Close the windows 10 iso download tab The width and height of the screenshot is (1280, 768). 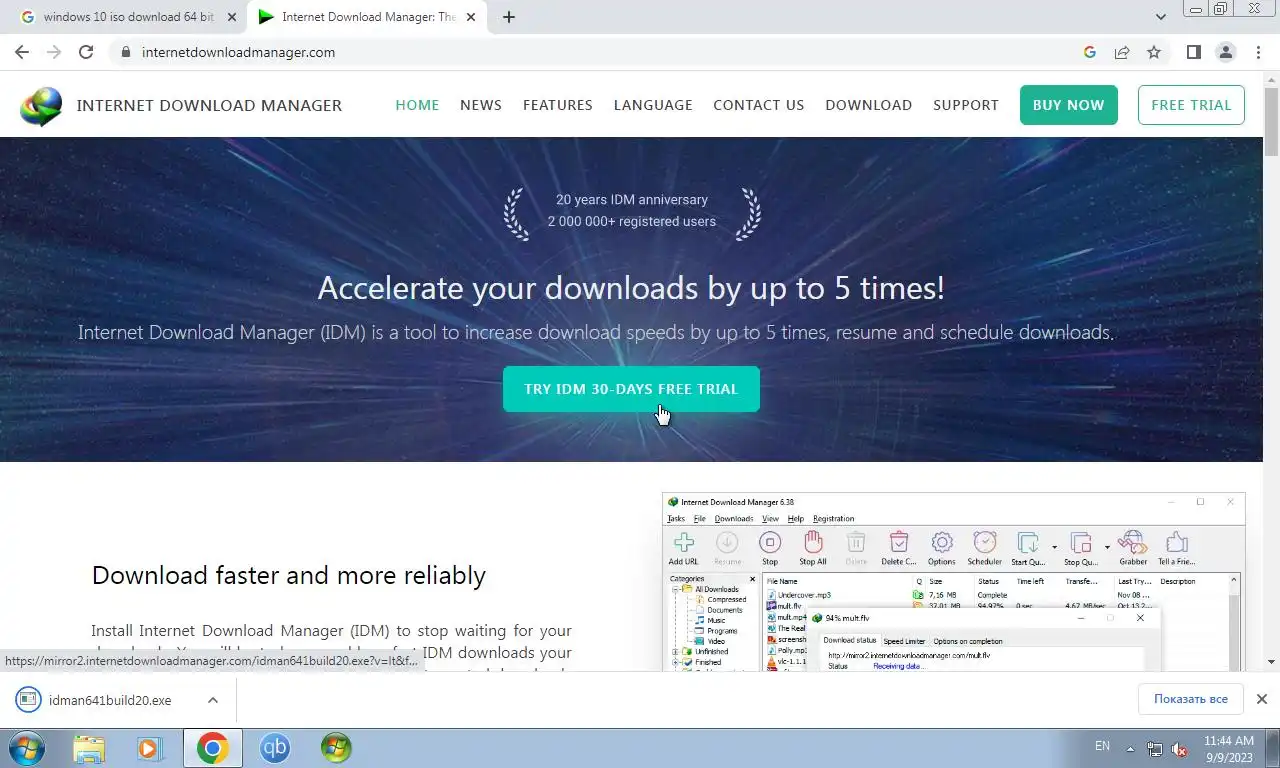point(232,17)
